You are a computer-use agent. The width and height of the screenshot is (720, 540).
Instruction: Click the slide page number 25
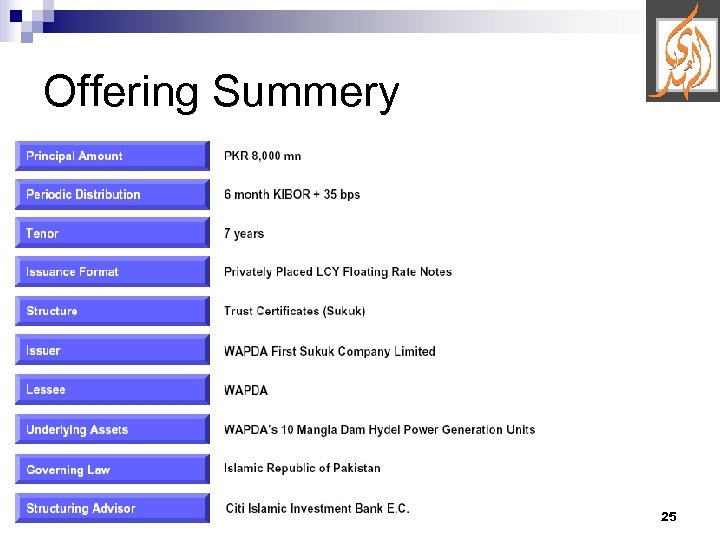tap(669, 517)
